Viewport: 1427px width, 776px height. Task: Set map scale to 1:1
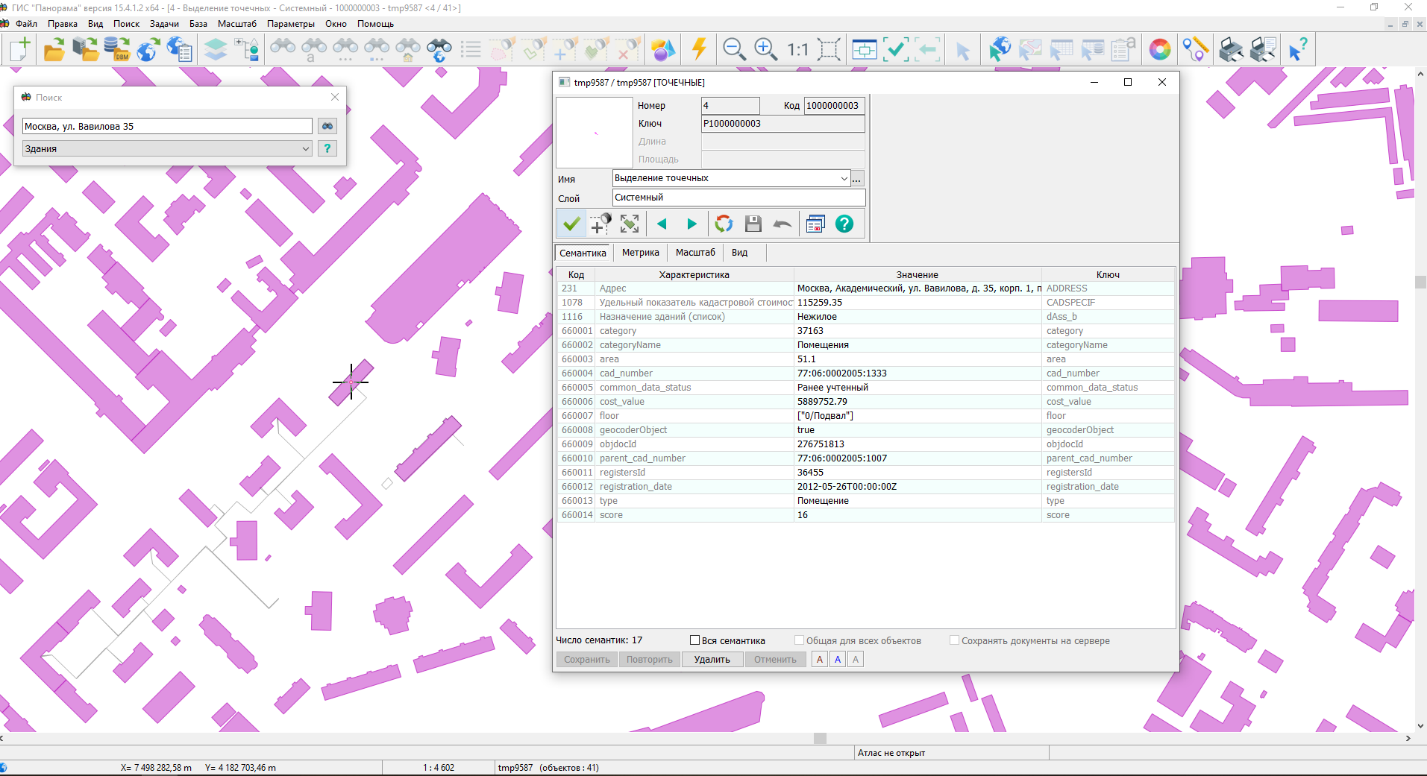798,49
